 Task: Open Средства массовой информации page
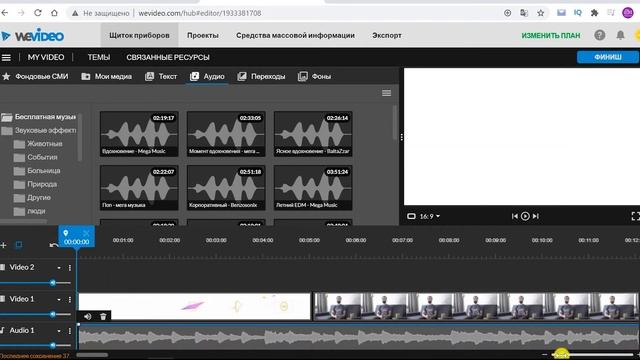pyautogui.click(x=295, y=36)
